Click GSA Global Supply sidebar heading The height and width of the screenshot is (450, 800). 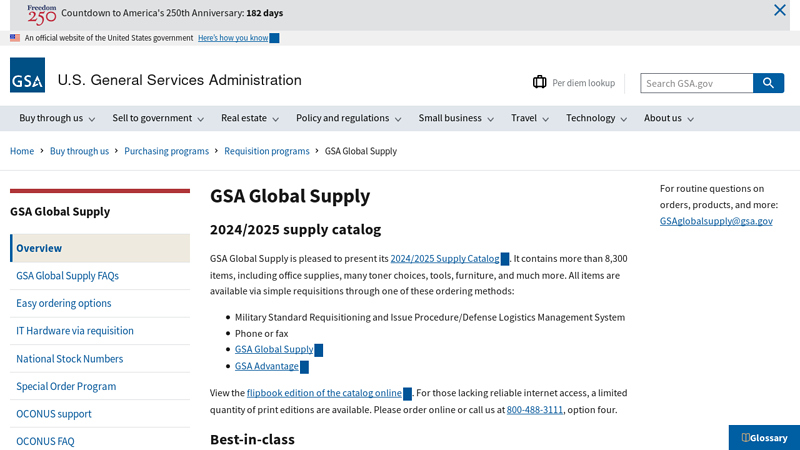point(60,212)
